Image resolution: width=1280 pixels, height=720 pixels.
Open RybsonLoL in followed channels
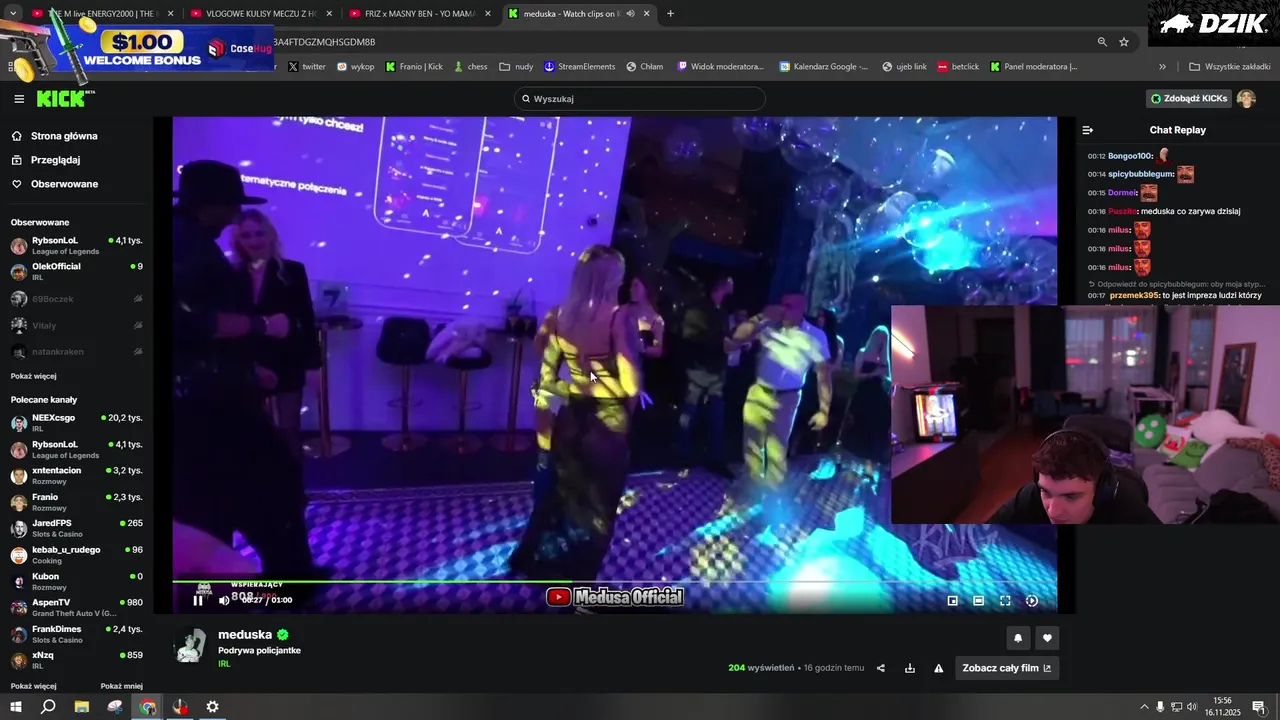point(77,245)
